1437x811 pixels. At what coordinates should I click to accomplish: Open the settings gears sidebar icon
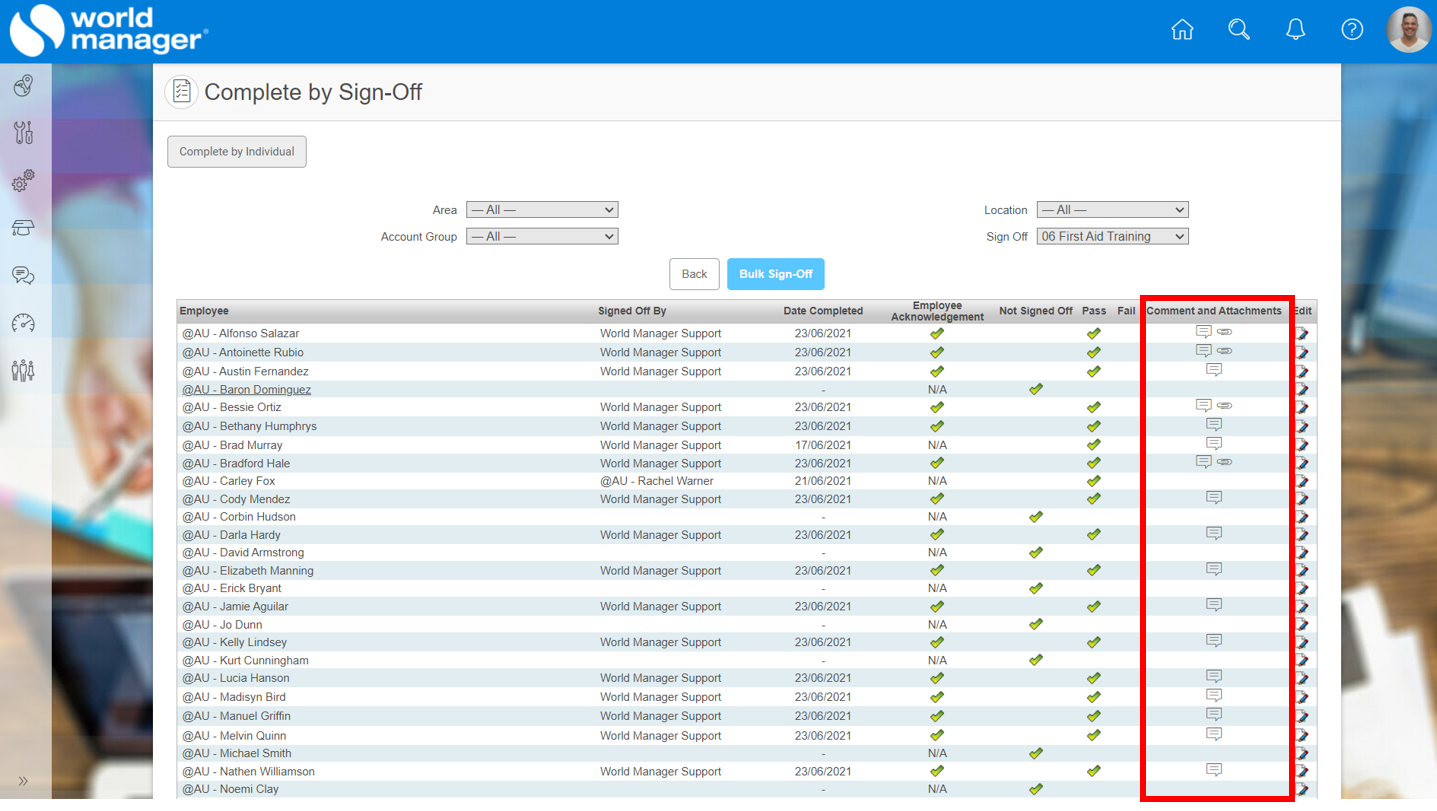(x=23, y=180)
